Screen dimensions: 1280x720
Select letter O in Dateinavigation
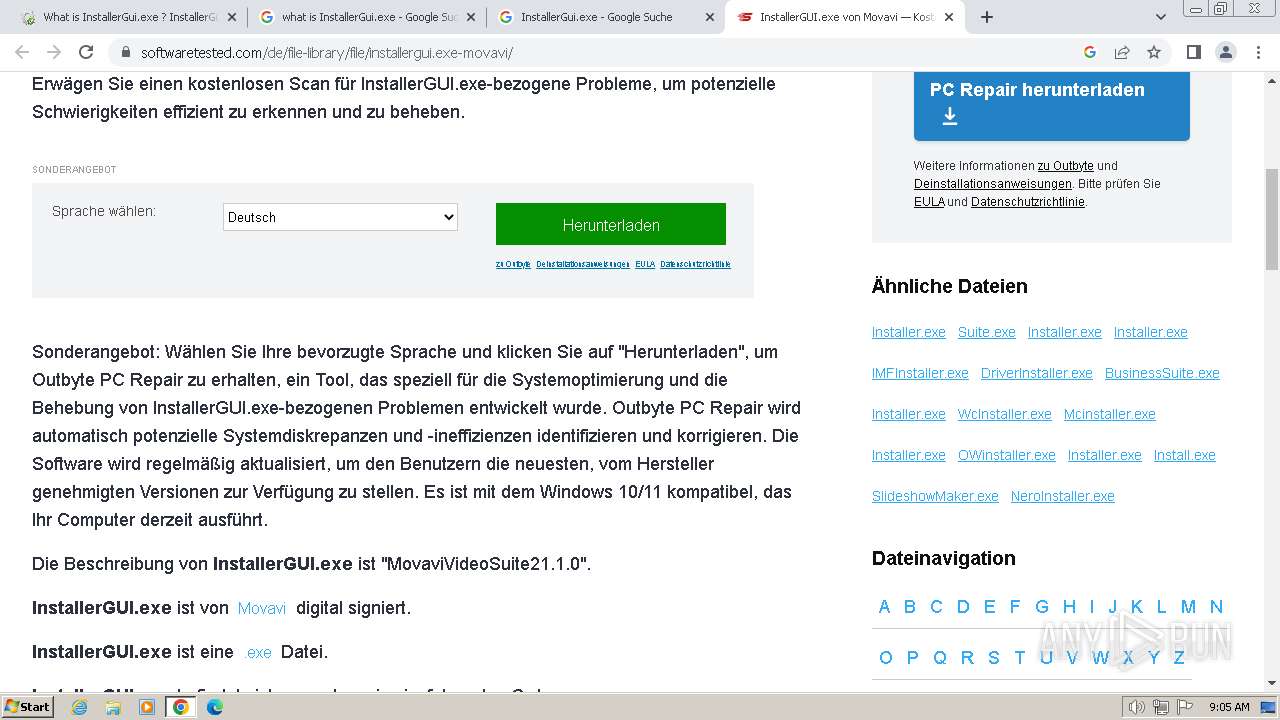click(885, 658)
